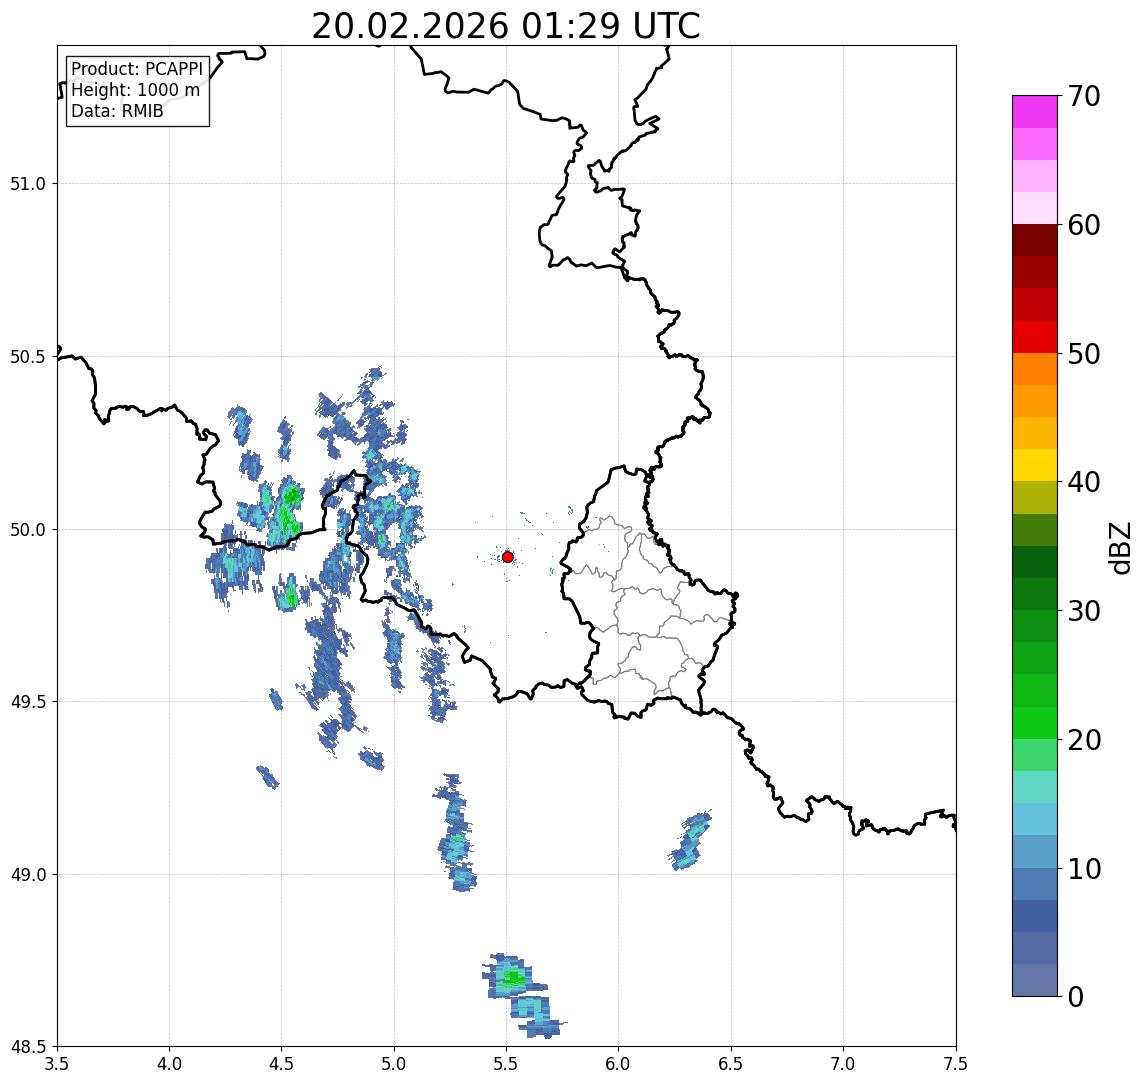Viewport: 1145px width, 1084px height.
Task: Click longitude axis label 6.5
Action: (x=731, y=1064)
